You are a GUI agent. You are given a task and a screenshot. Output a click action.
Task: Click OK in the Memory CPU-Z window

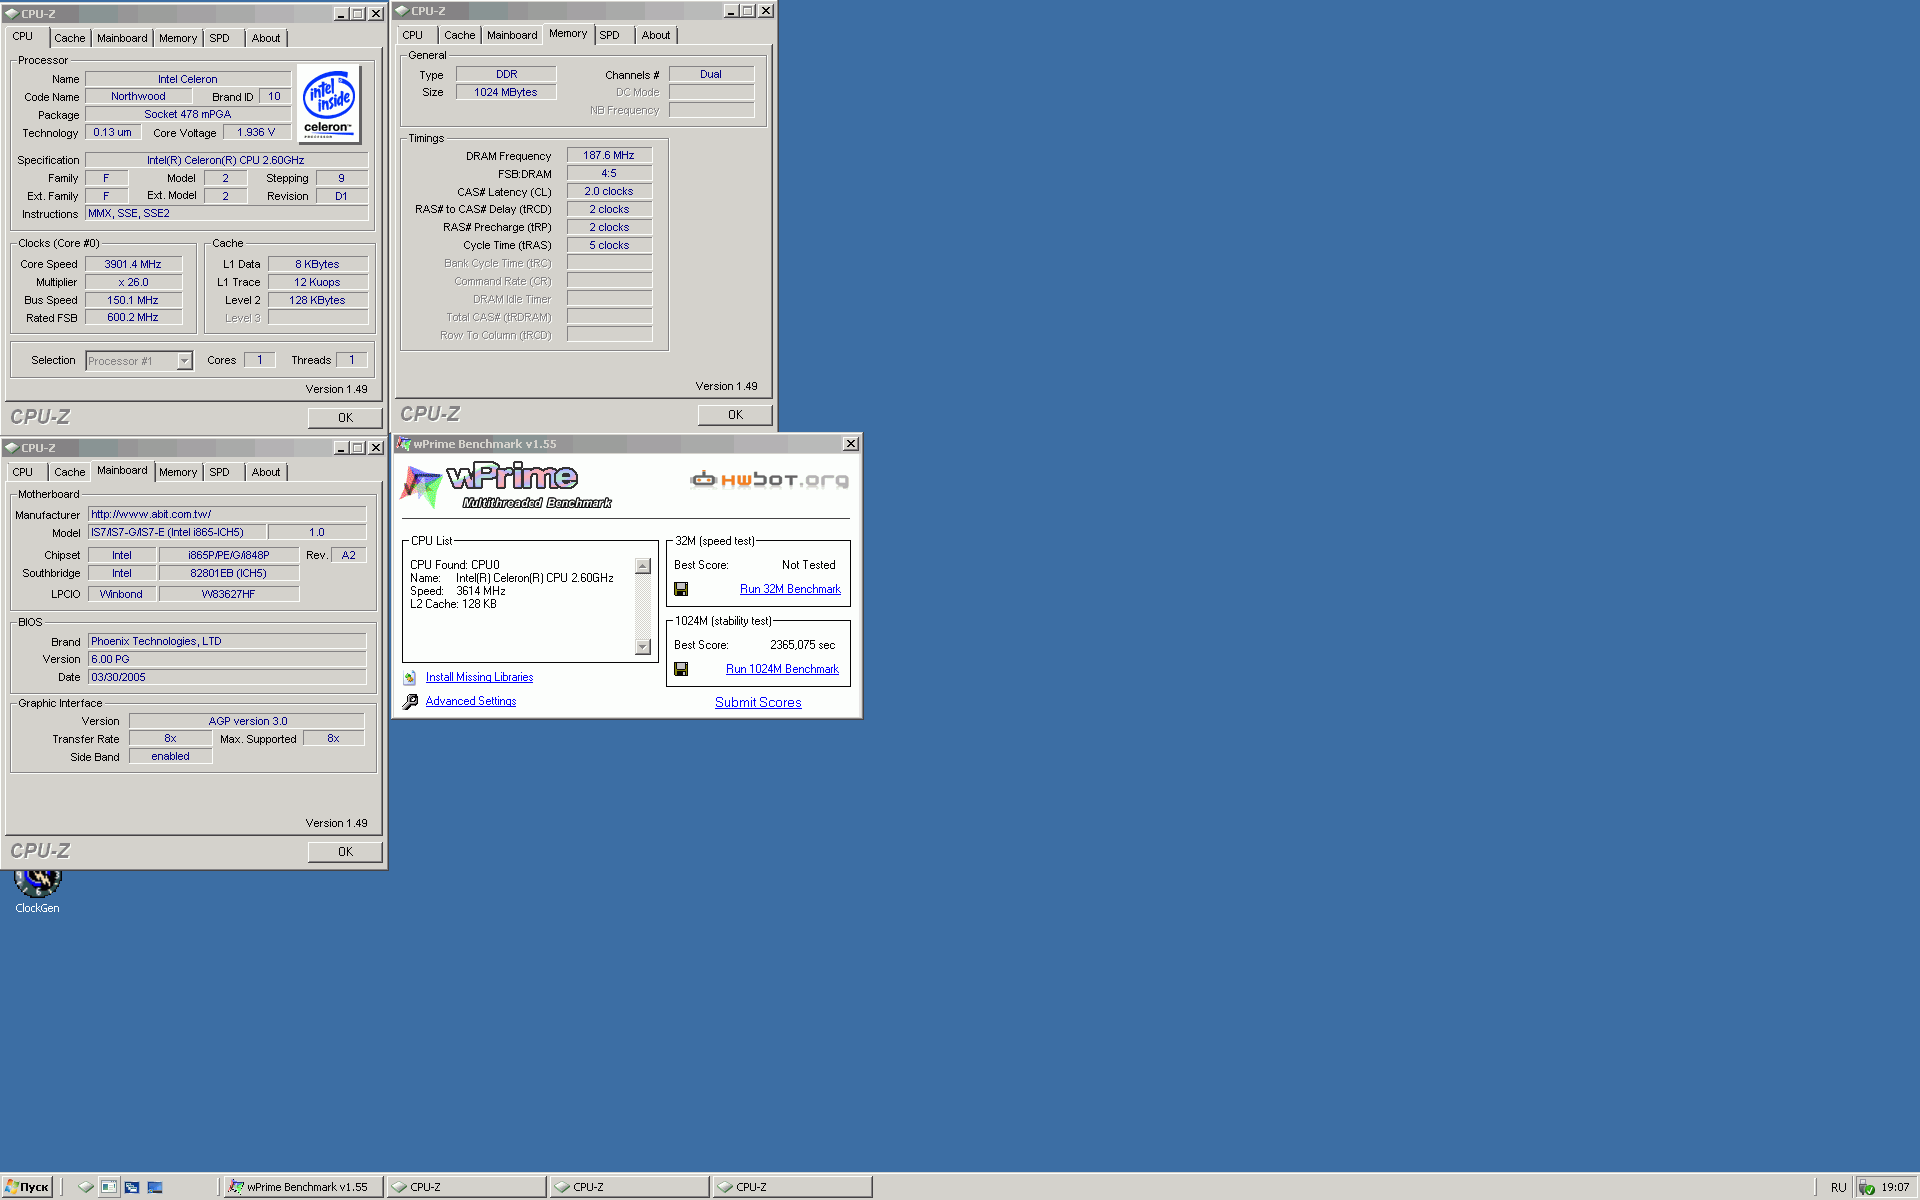point(735,415)
